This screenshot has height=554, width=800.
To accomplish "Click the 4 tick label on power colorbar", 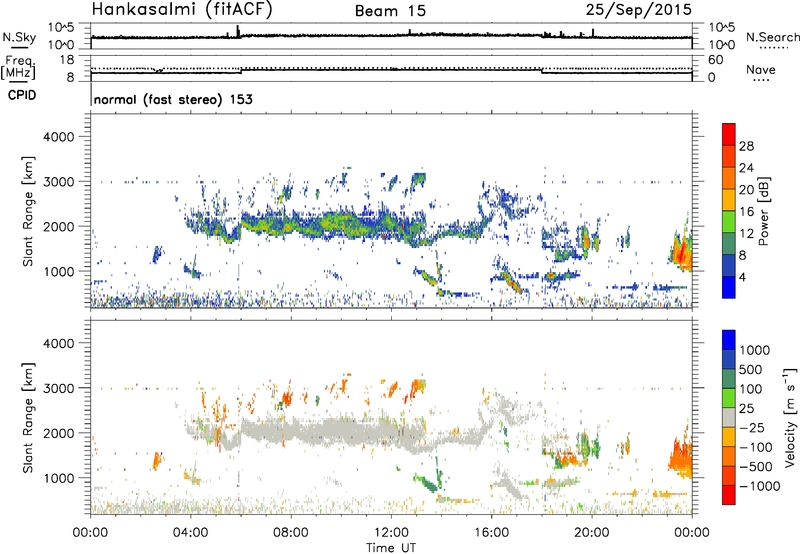I will click(743, 277).
